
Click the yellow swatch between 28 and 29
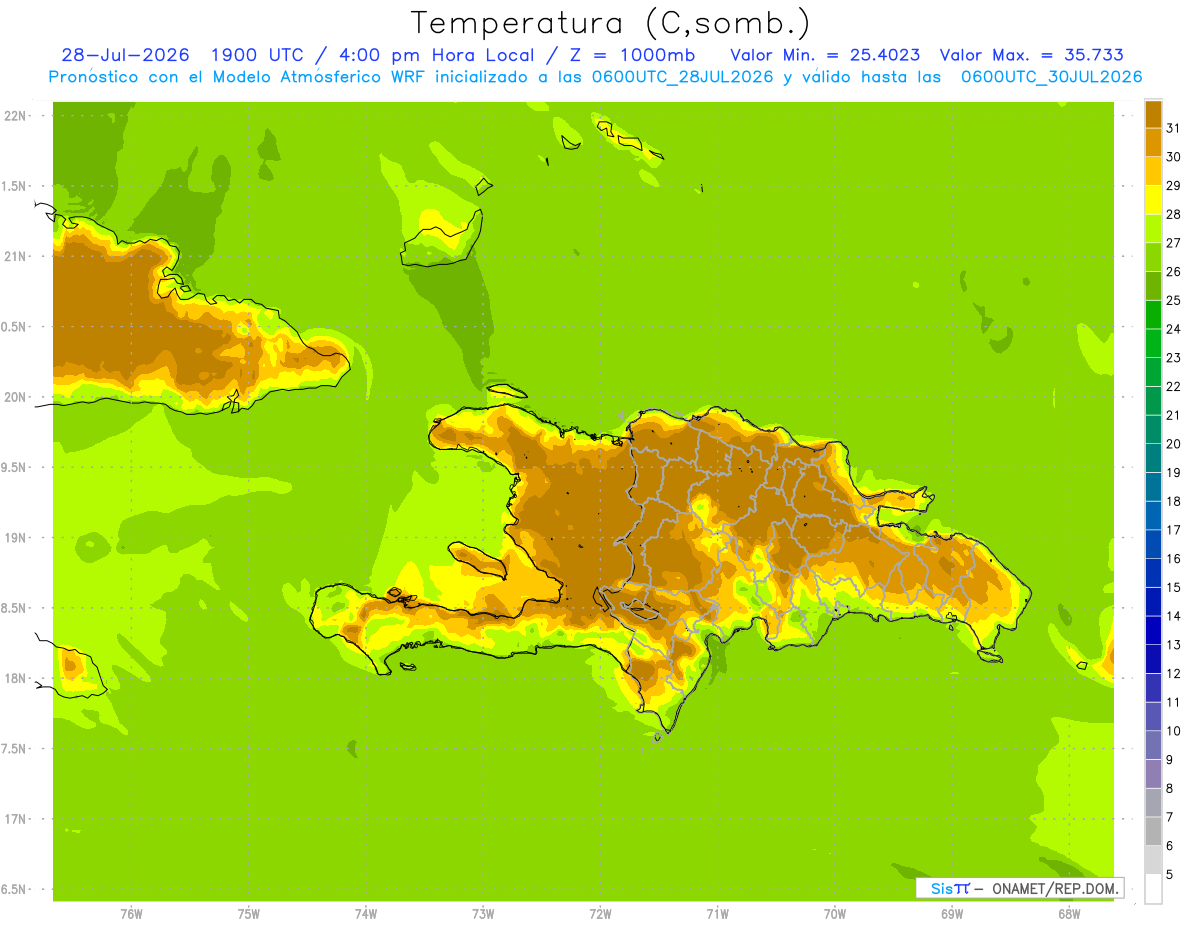[x=1153, y=200]
